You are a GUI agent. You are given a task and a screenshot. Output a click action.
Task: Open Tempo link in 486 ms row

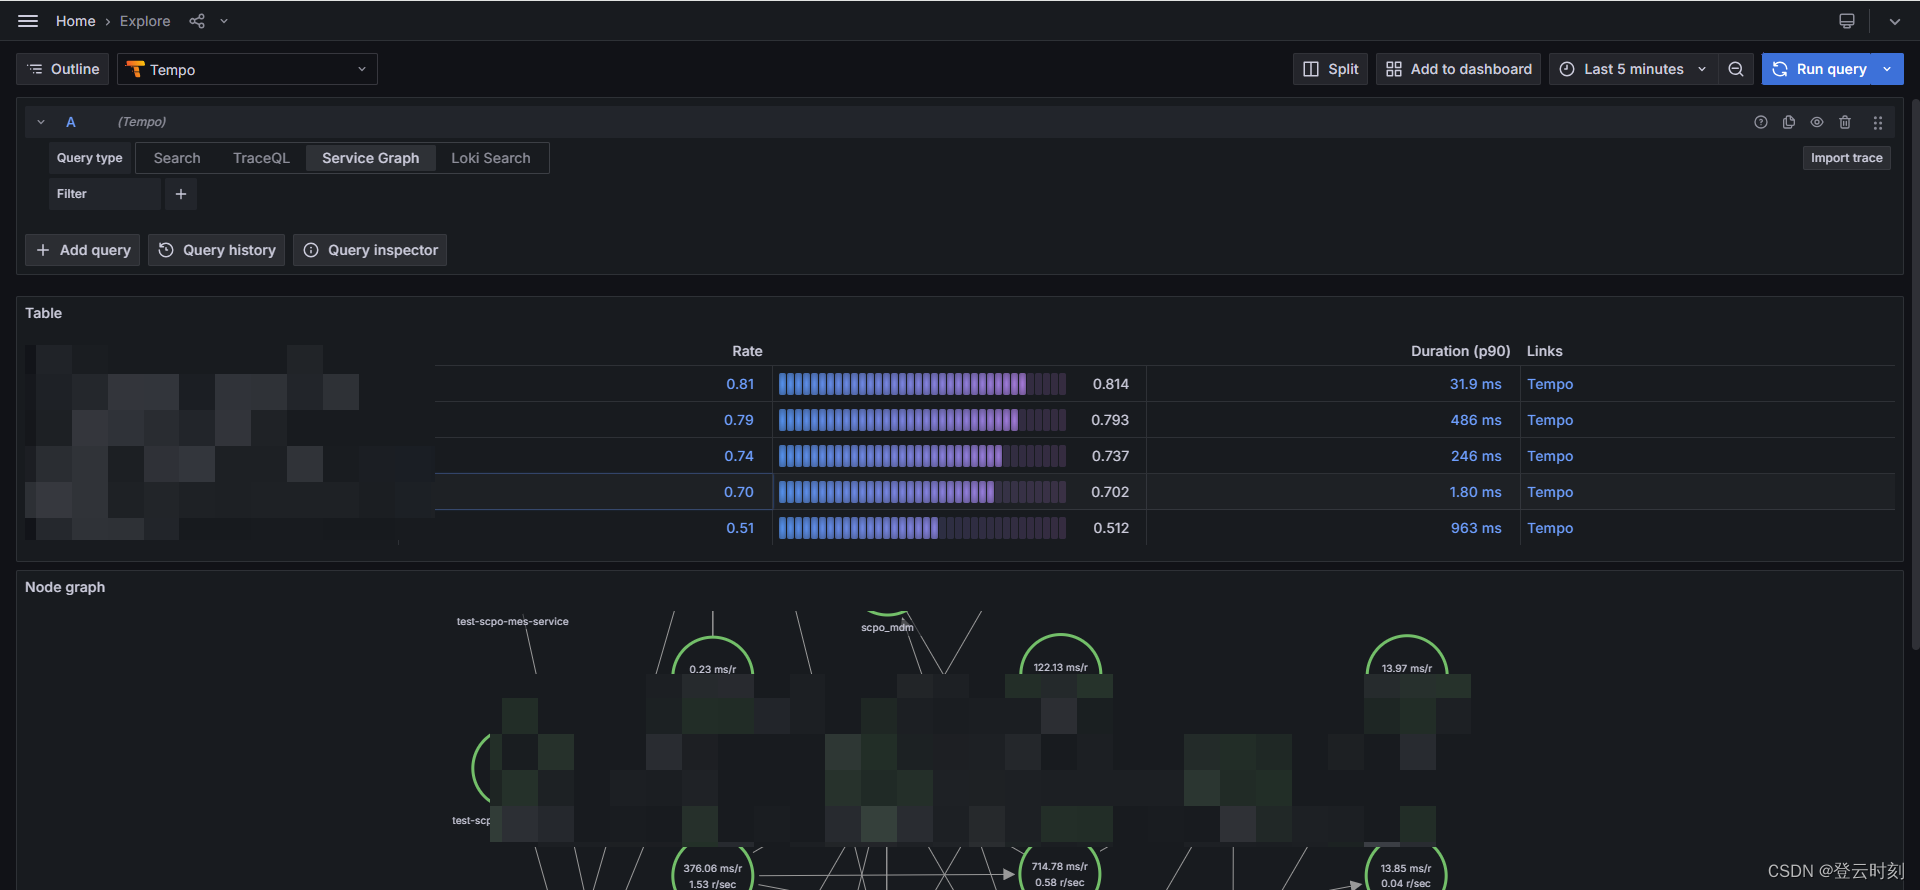point(1550,420)
